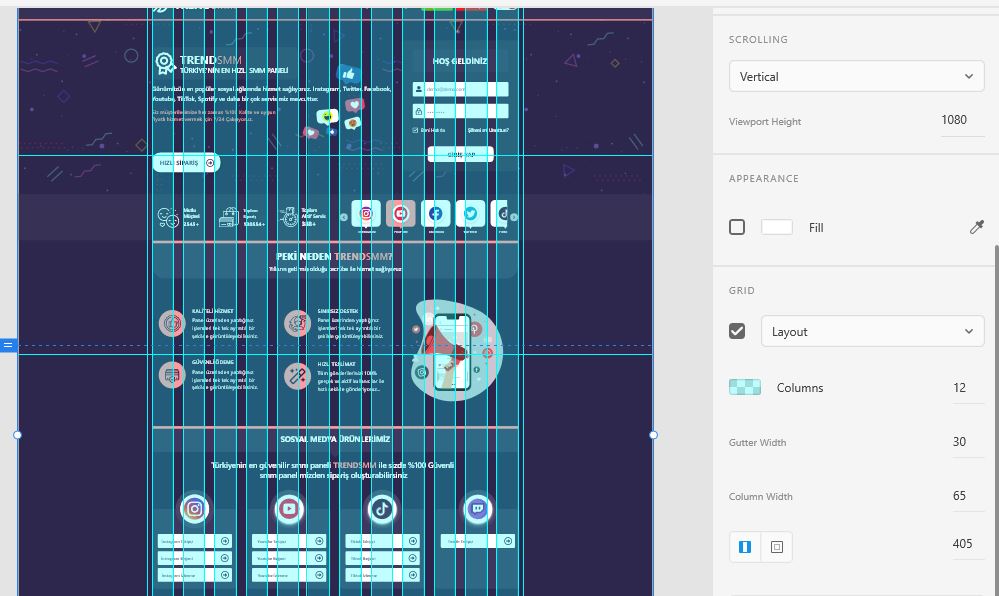This screenshot has width=999, height=596.
Task: Click the properties panel vertical scrollbar
Action: pyautogui.click(x=996, y=420)
